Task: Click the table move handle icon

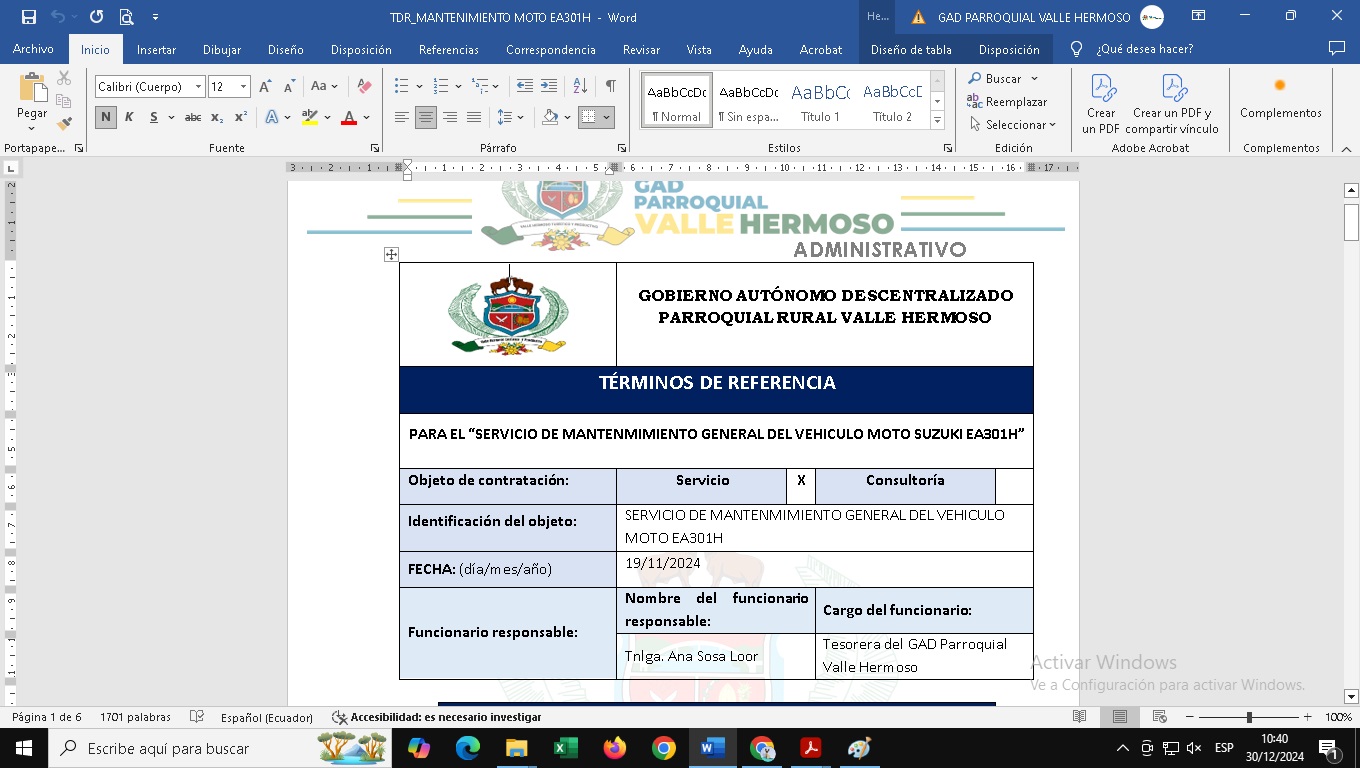Action: coord(391,255)
